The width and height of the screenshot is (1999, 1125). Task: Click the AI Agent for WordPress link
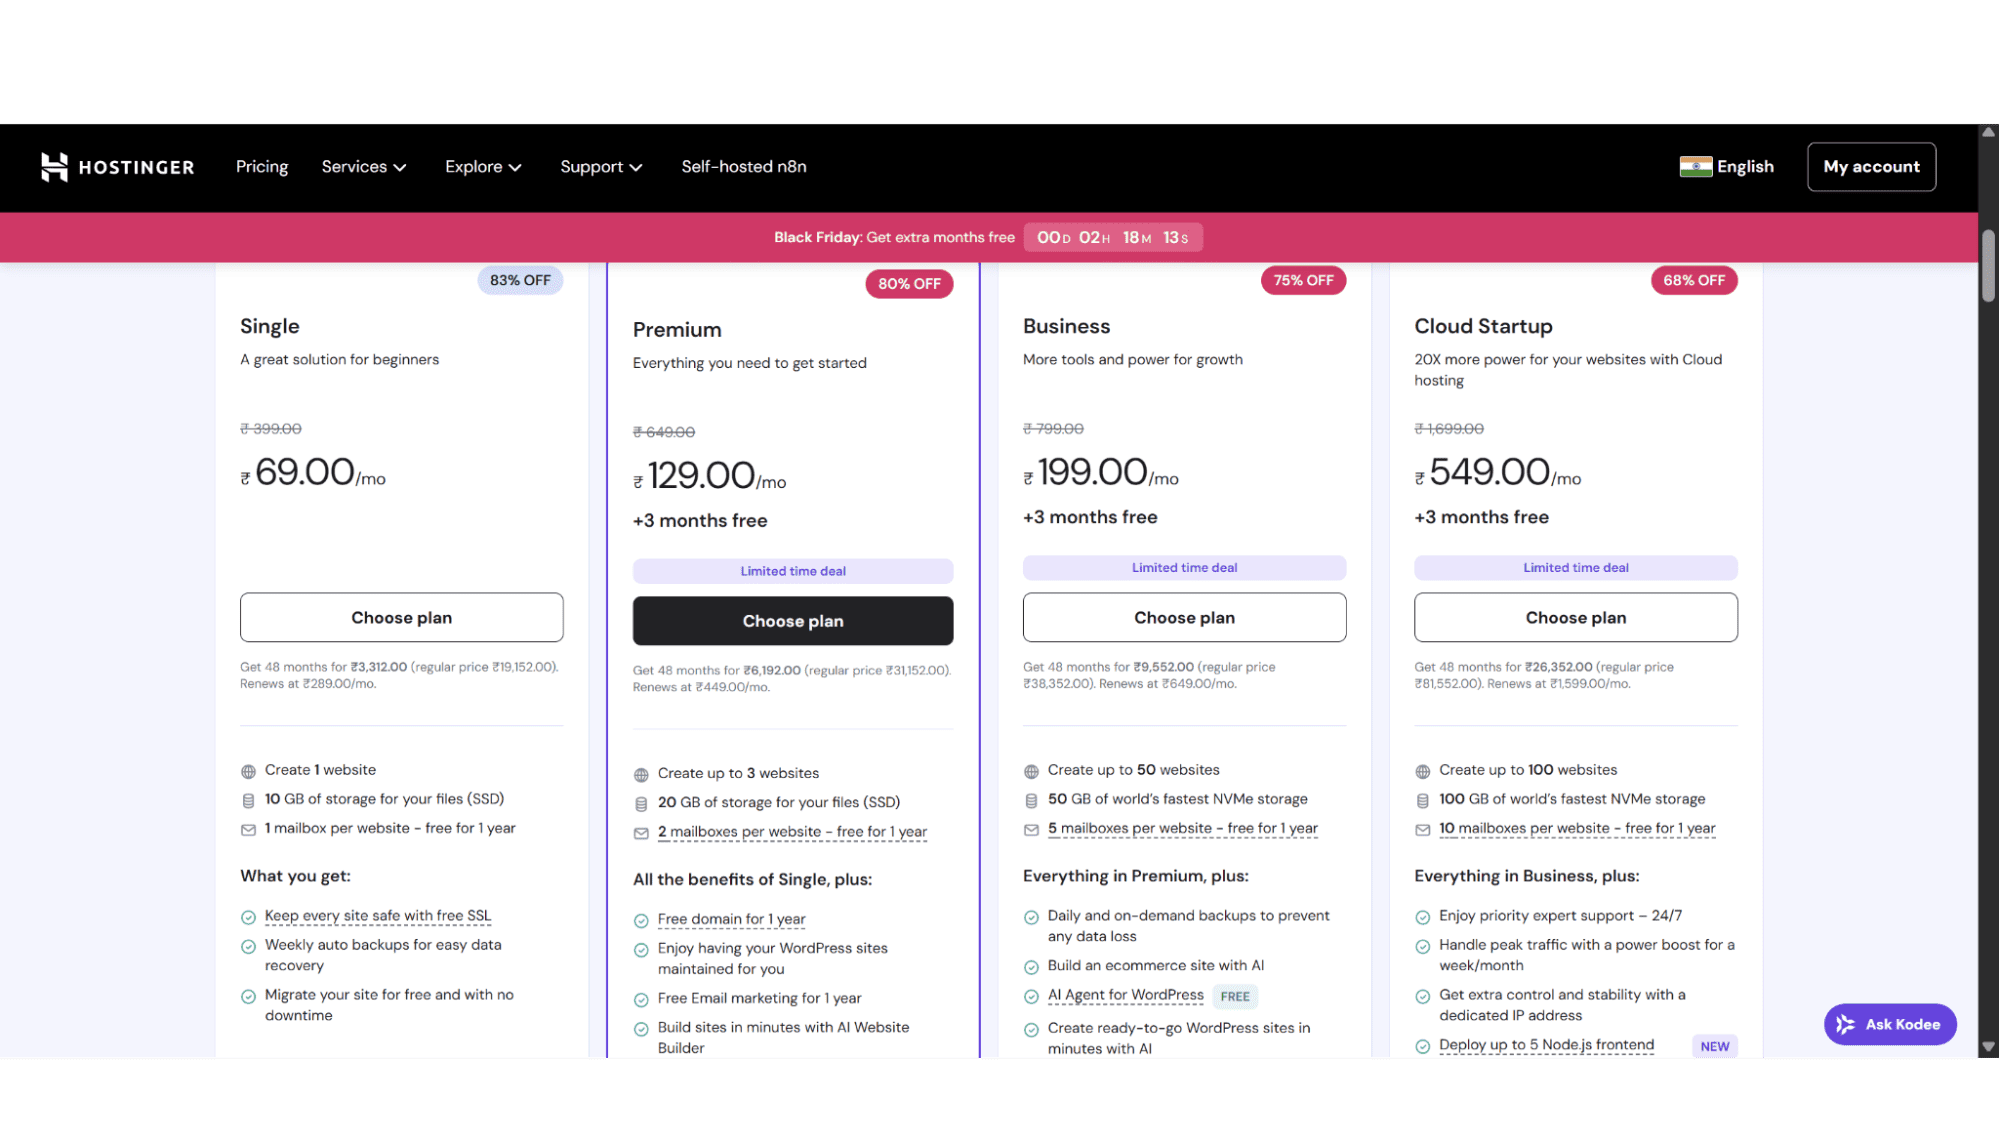click(x=1126, y=995)
